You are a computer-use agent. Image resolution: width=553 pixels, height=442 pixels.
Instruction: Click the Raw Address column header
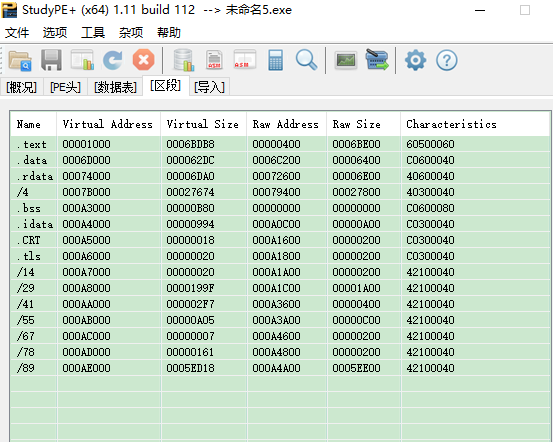coord(286,124)
